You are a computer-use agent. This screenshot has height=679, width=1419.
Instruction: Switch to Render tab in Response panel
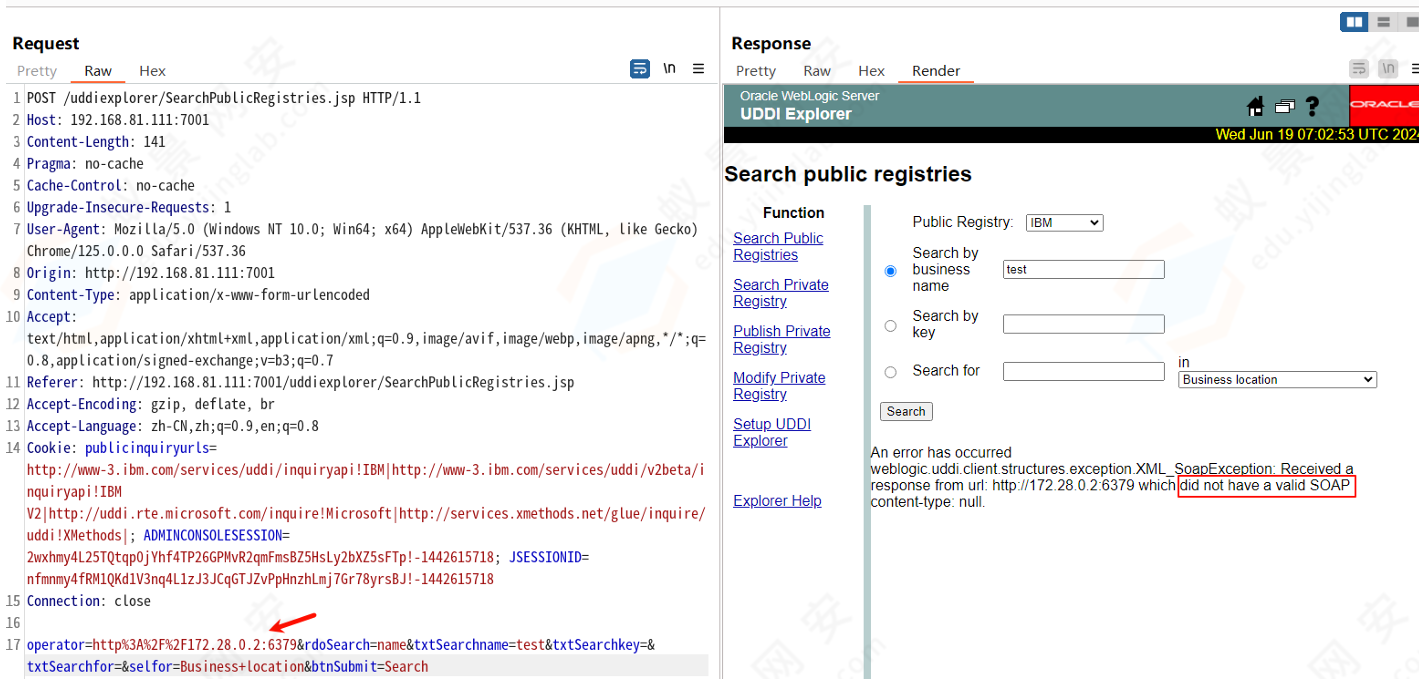(x=936, y=71)
